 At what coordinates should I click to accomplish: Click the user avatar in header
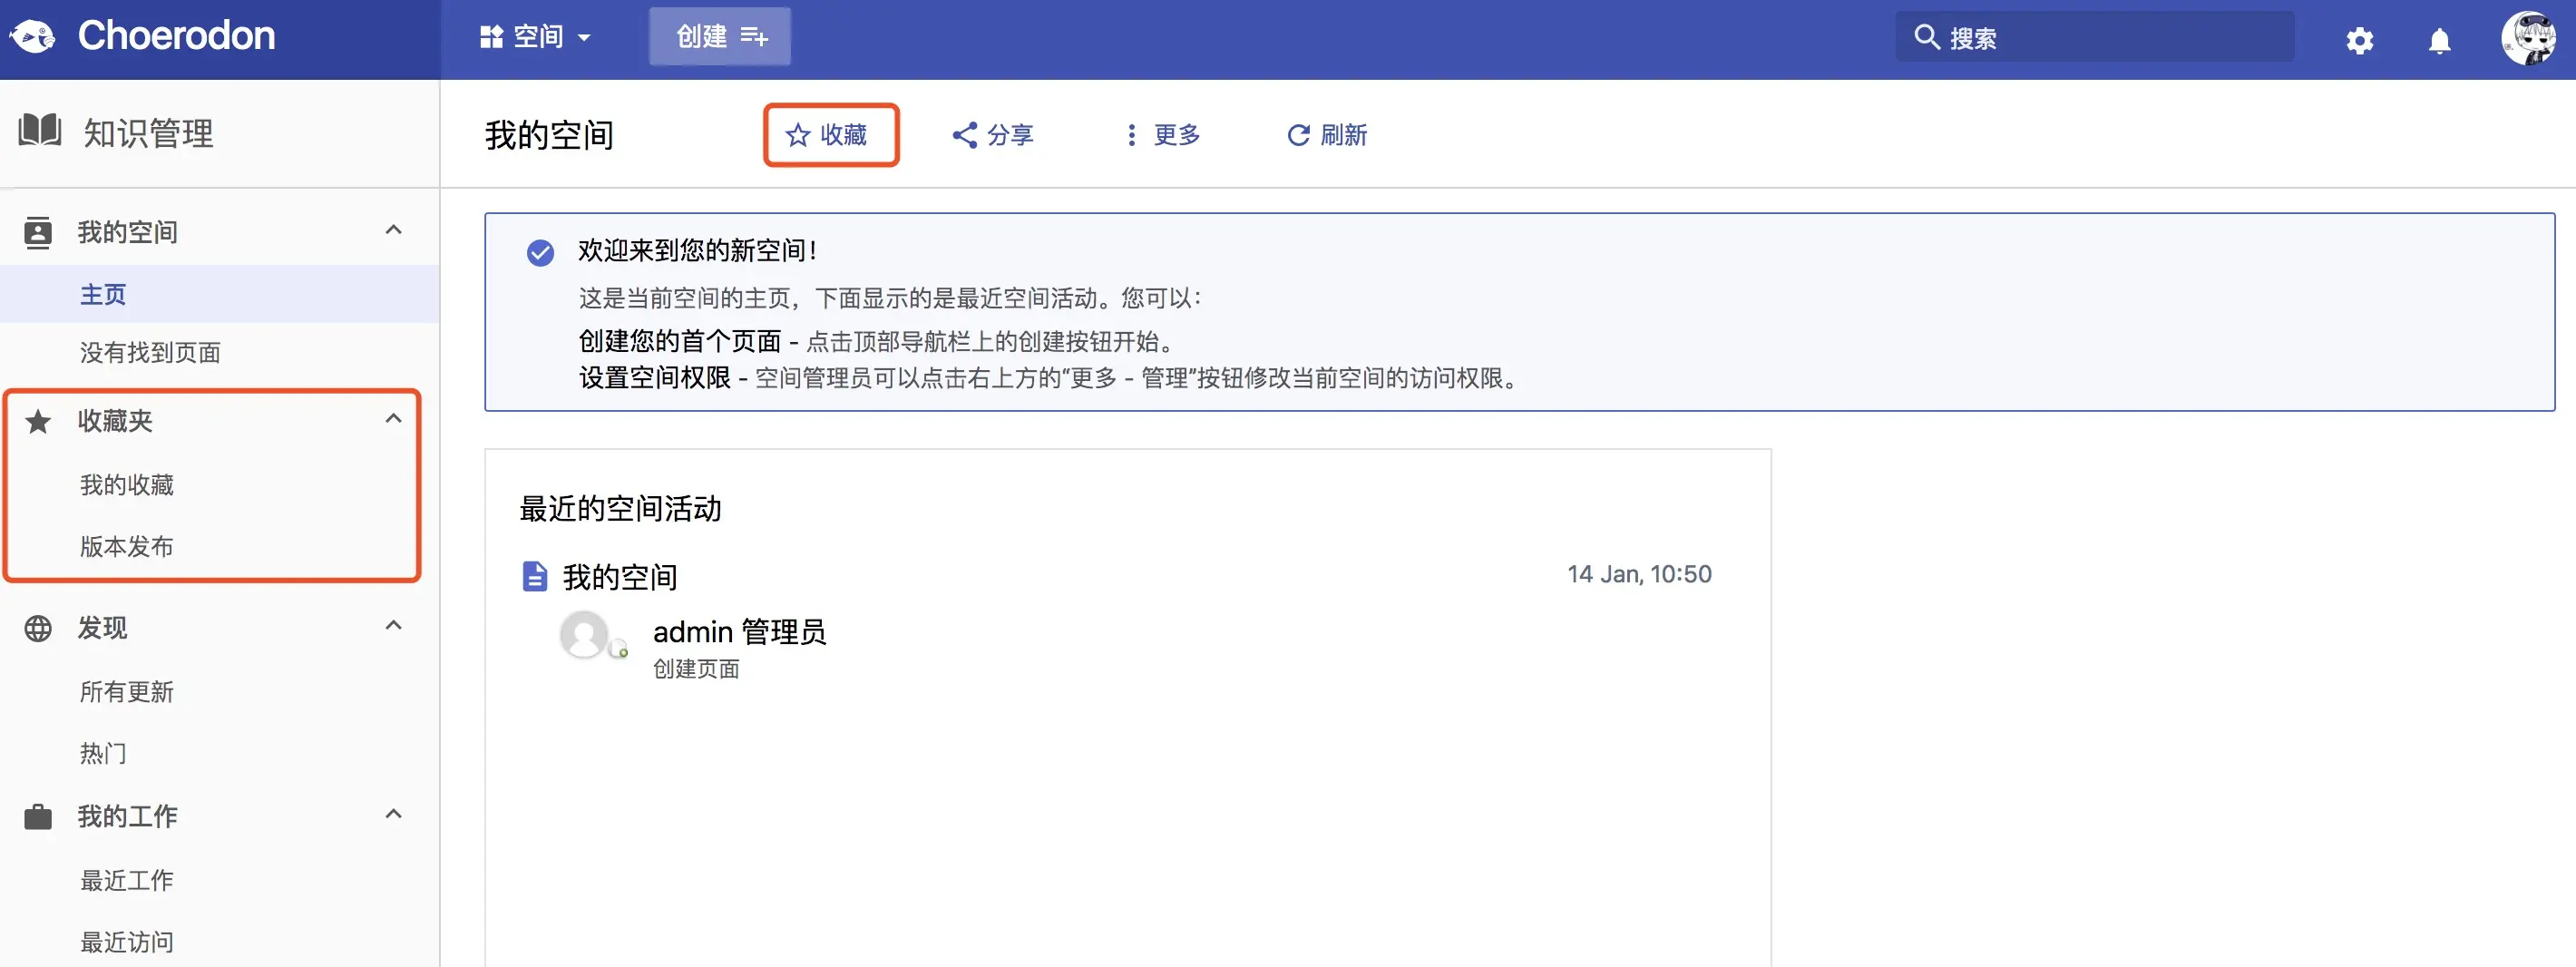2530,38
